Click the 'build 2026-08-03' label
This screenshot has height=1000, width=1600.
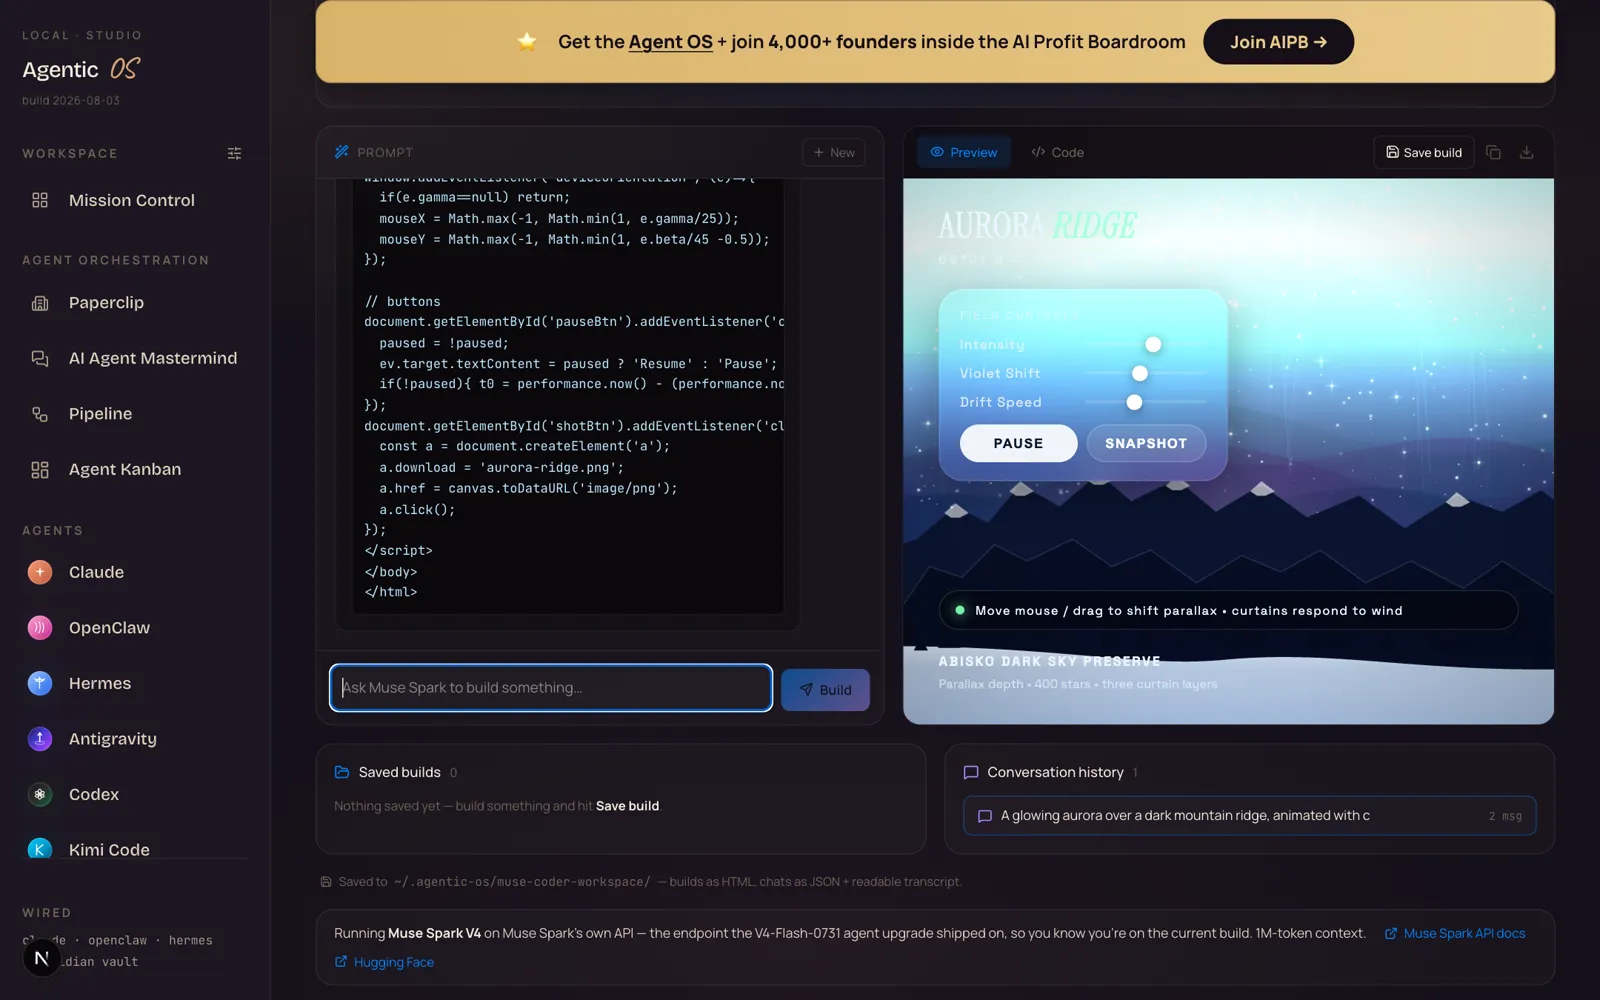tap(71, 101)
